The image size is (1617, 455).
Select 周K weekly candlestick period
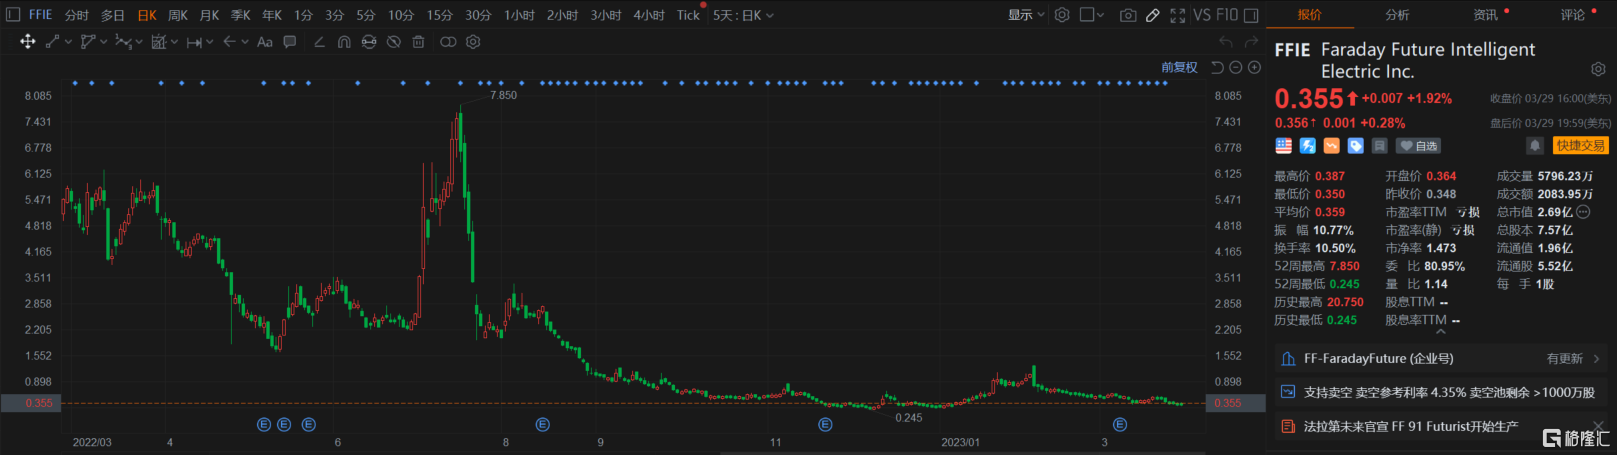coord(178,15)
